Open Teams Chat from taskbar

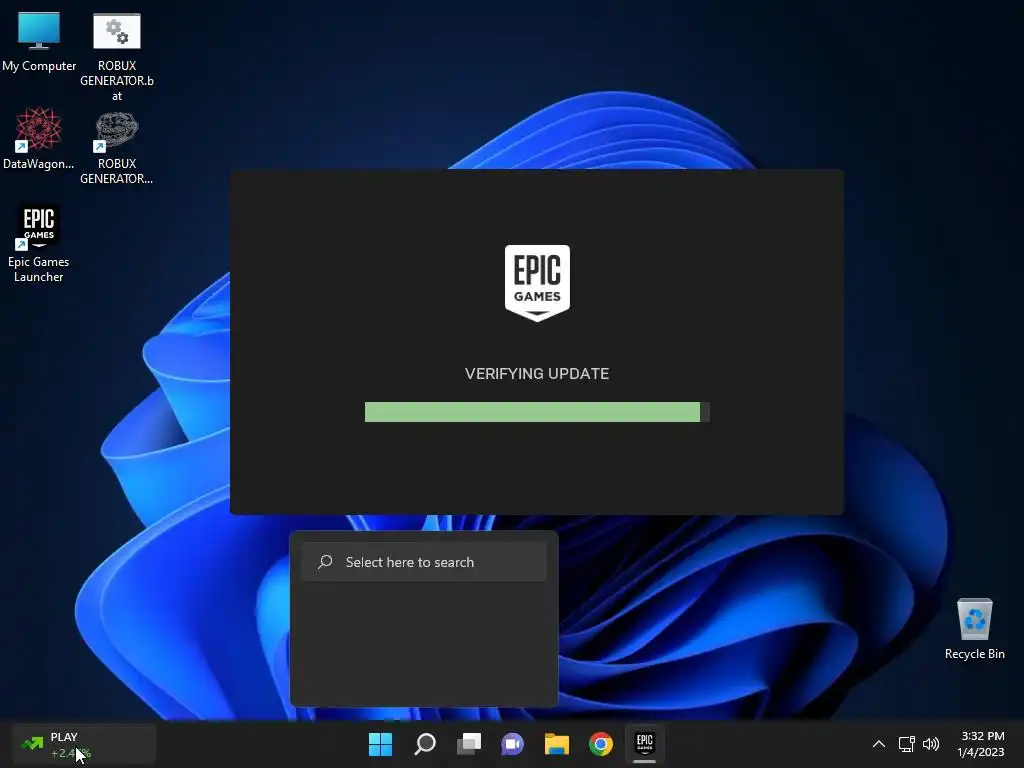(x=513, y=744)
